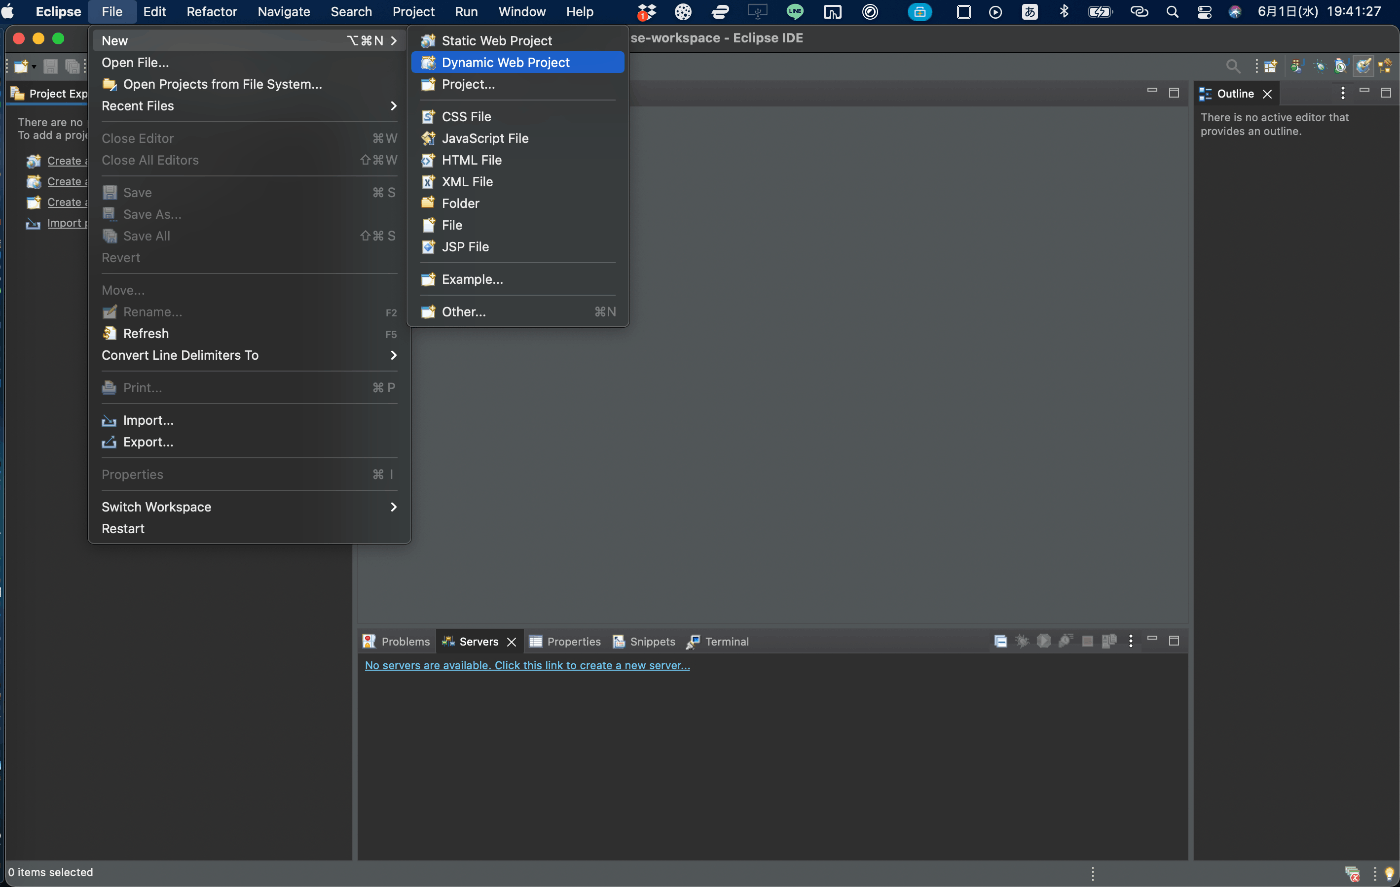The image size is (1400, 887).
Task: Click the Import projects tray icon
Action: tap(34, 223)
